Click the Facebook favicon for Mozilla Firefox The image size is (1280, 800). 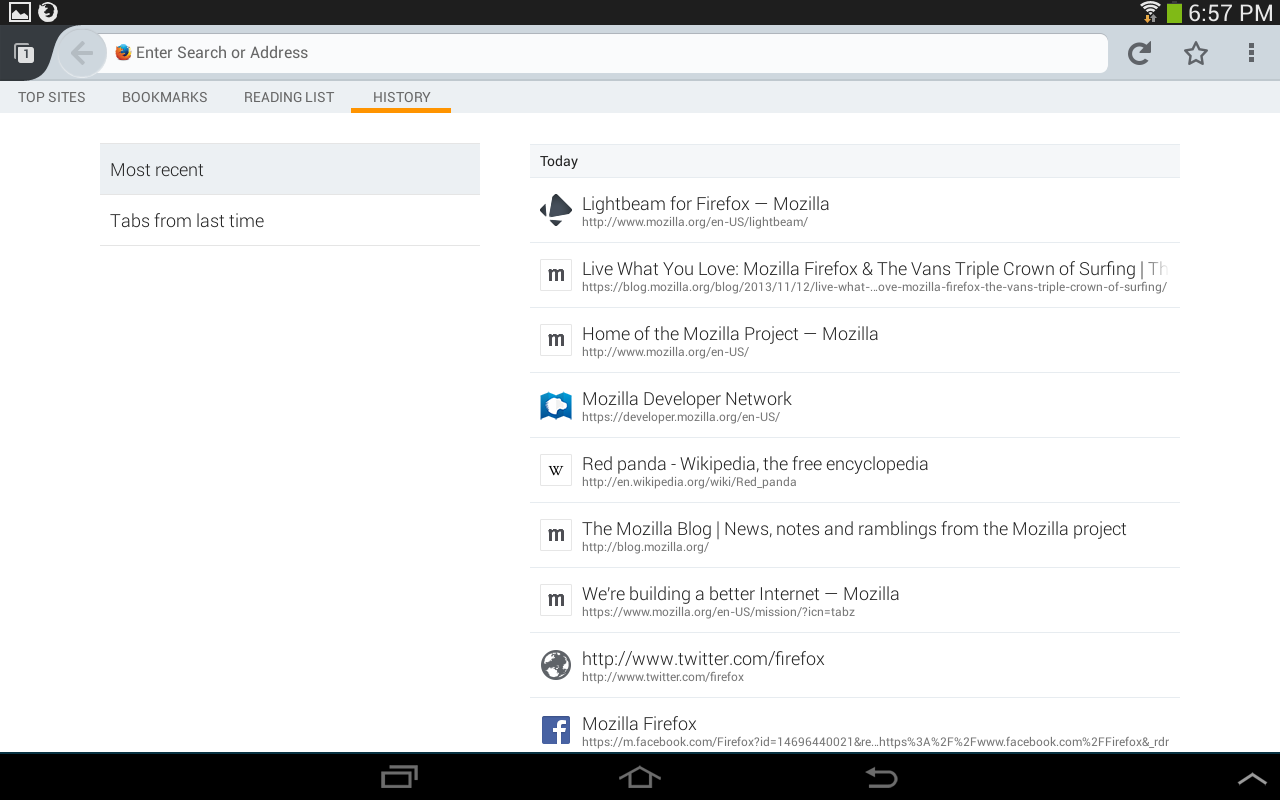click(556, 730)
